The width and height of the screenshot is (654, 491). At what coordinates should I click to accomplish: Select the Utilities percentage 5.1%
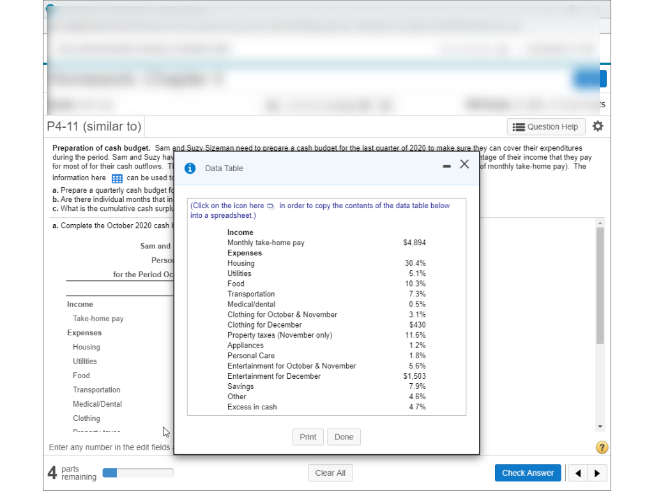pos(417,273)
